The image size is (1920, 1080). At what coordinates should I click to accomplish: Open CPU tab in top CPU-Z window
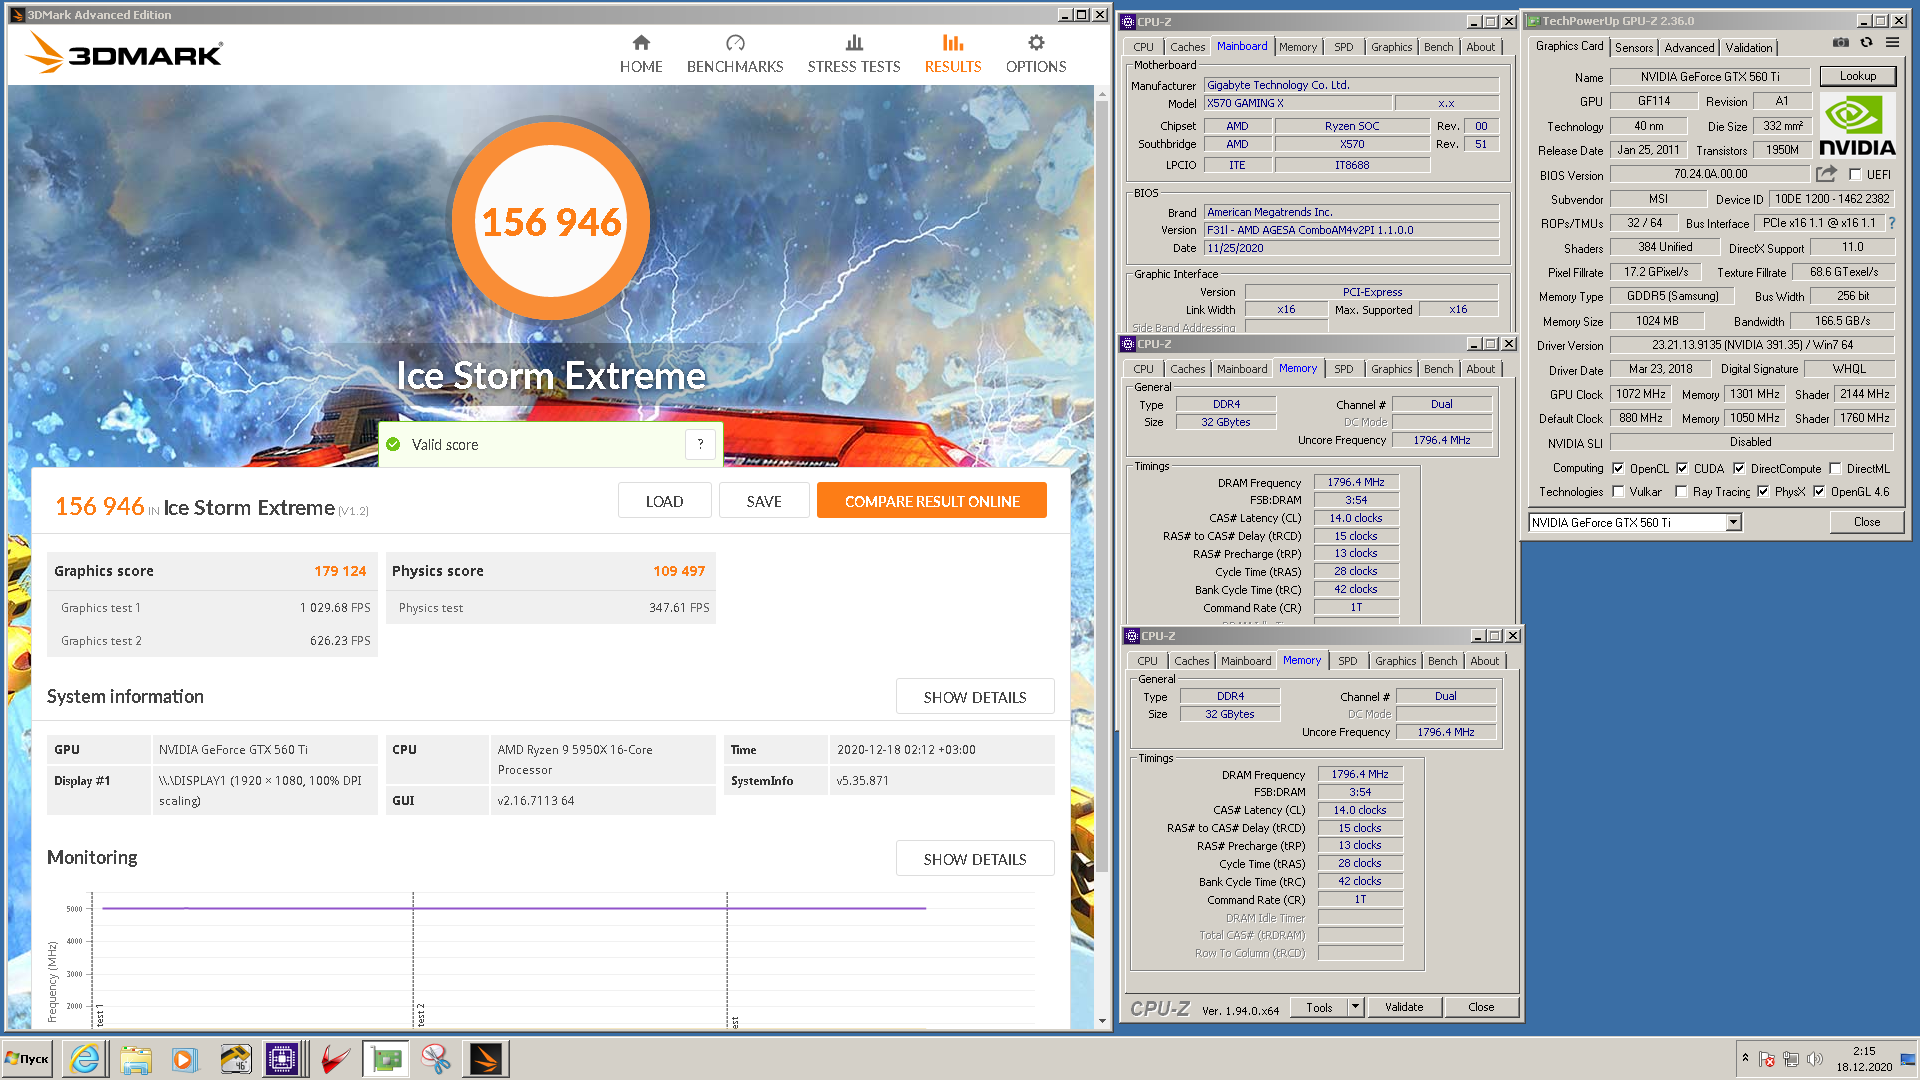pos(1143,47)
